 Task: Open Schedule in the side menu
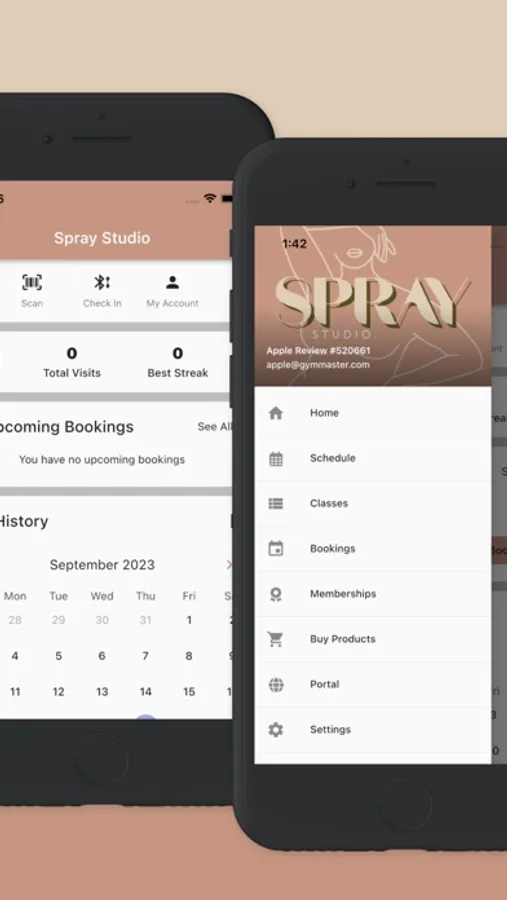373,458
